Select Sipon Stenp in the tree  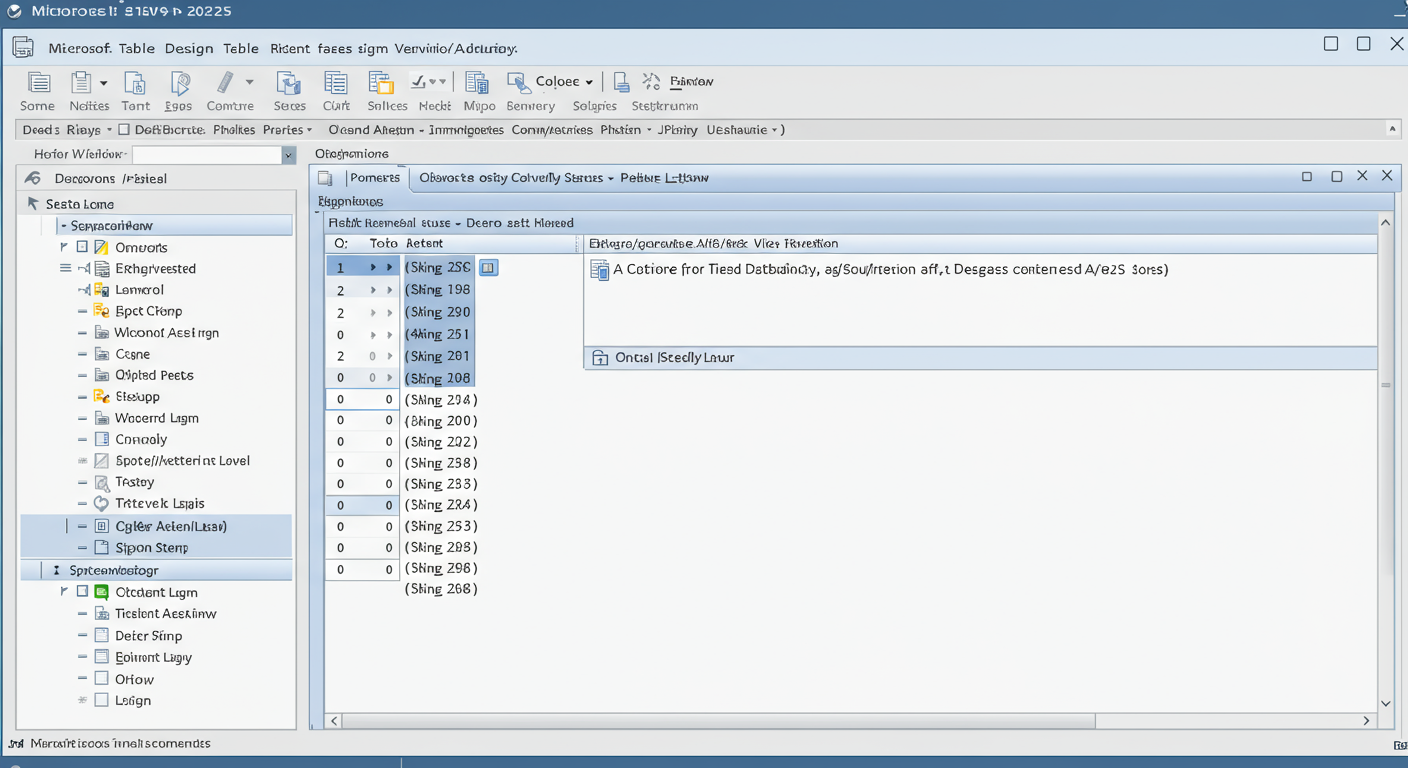coord(151,548)
